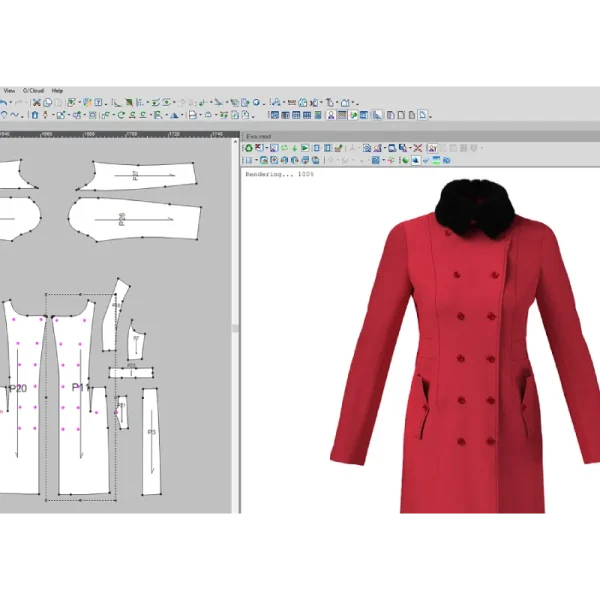Viewport: 600px width, 600px height.
Task: Toggle the avatar model view button
Action: pyautogui.click(x=331, y=115)
